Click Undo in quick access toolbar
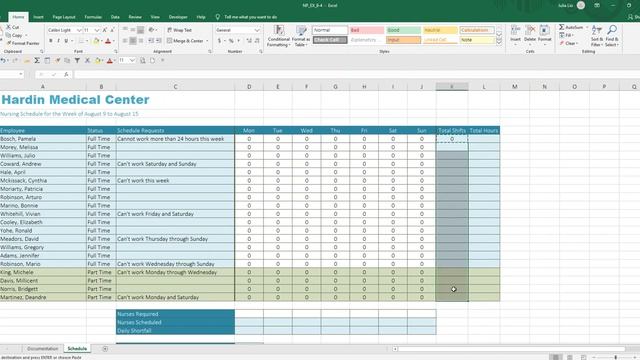 click(3, 60)
